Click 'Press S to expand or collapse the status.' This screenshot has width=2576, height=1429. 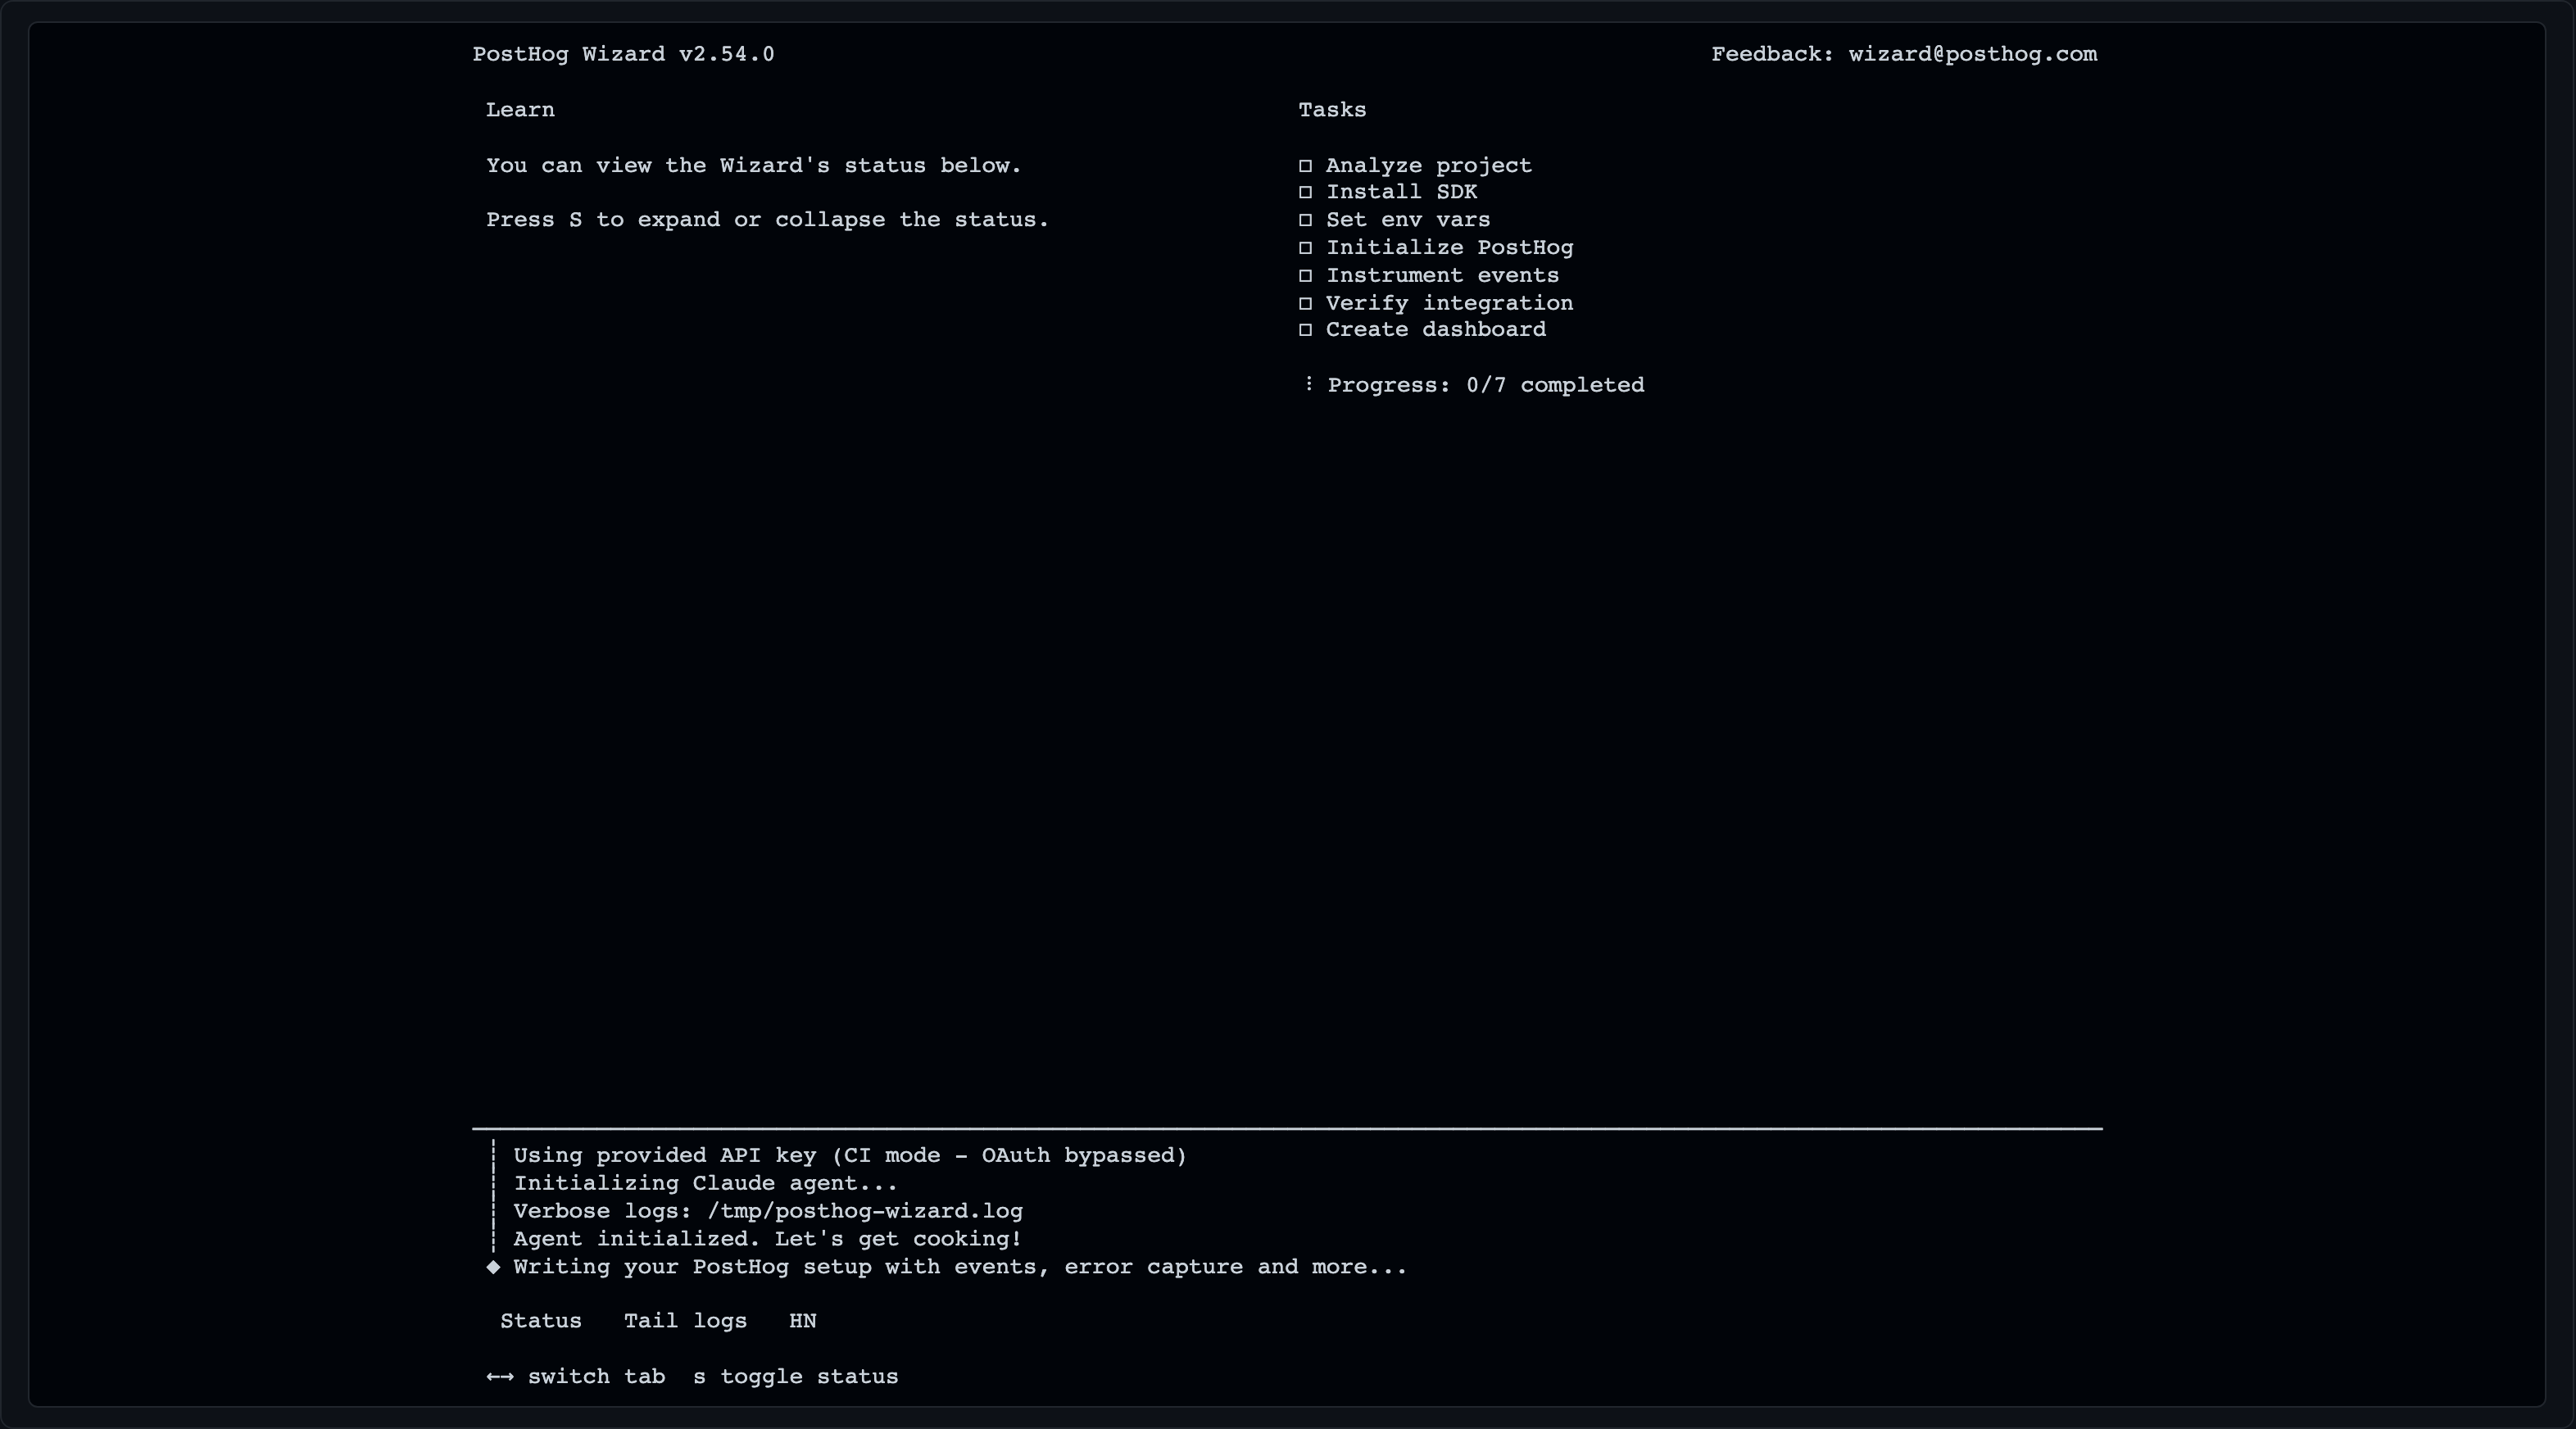pos(768,220)
